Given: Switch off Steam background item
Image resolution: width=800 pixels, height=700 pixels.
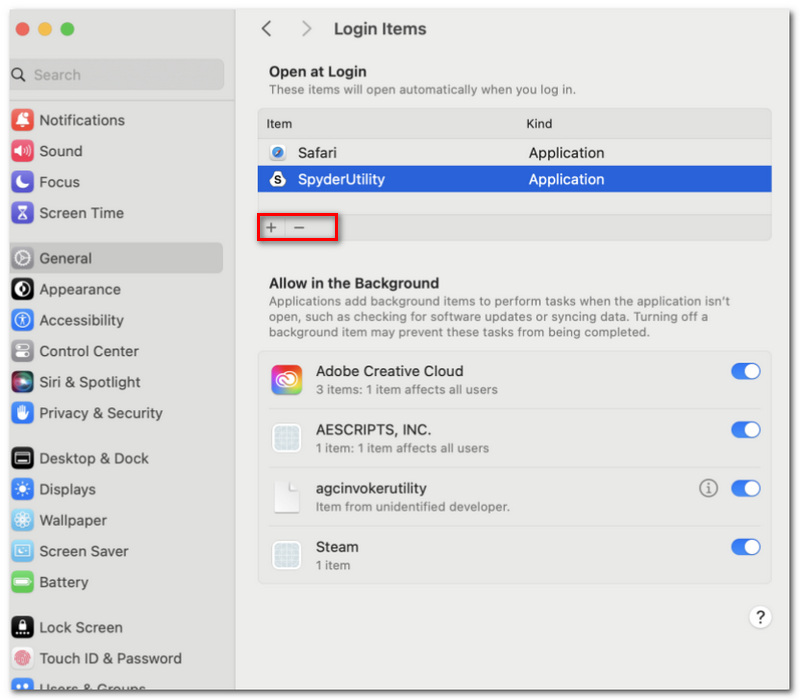Looking at the screenshot, I should coord(745,547).
